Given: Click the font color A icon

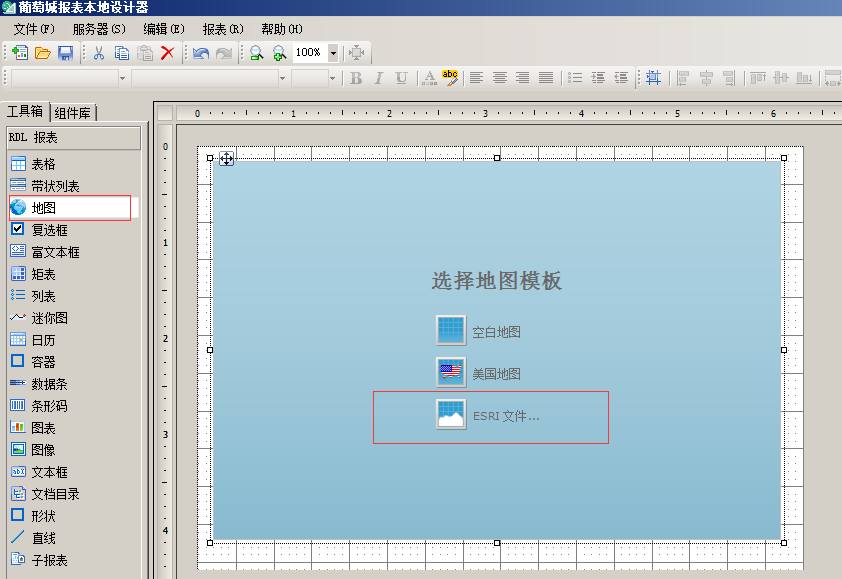Looking at the screenshot, I should tap(428, 78).
